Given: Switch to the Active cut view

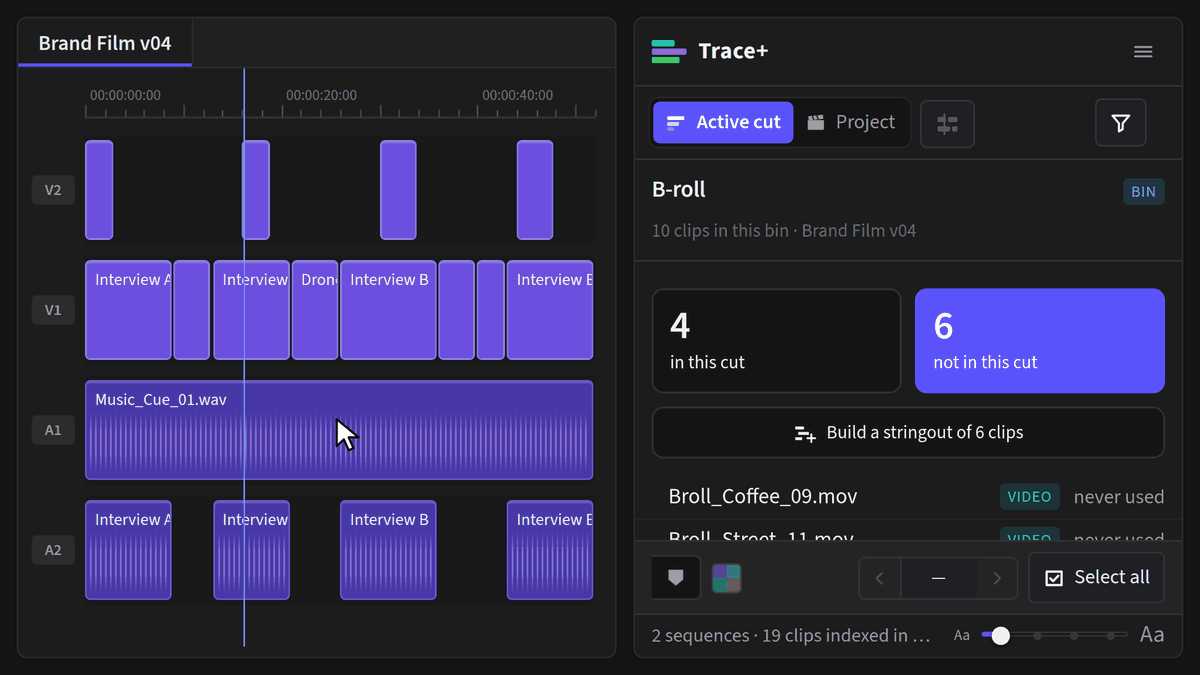Looking at the screenshot, I should (x=723, y=123).
